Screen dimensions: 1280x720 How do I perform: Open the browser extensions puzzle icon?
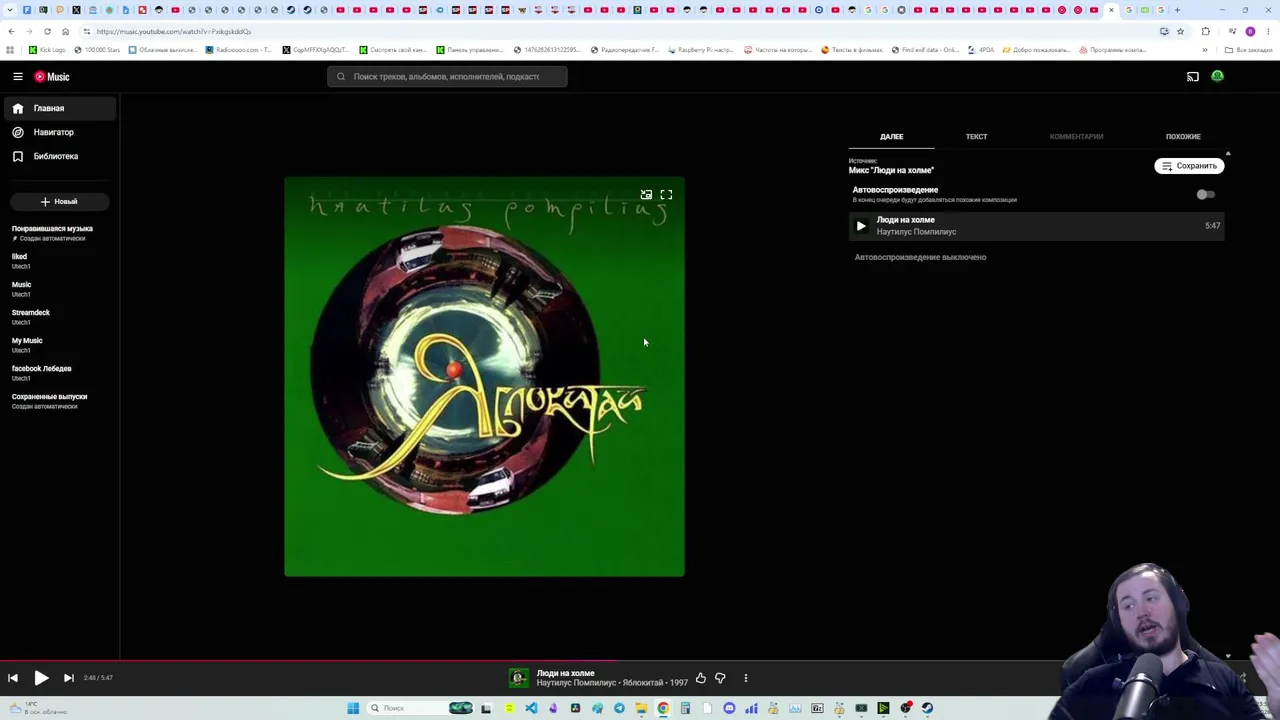coord(1205,31)
